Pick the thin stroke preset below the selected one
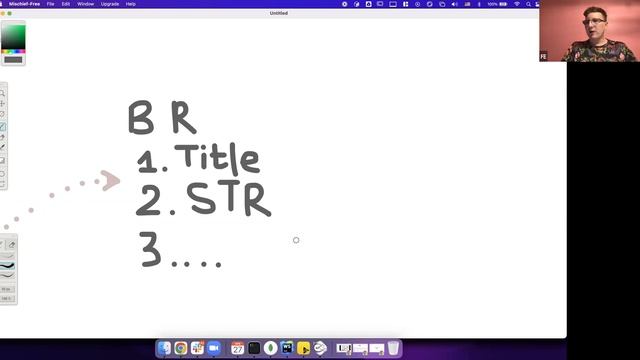The width and height of the screenshot is (640, 360). 7,276
